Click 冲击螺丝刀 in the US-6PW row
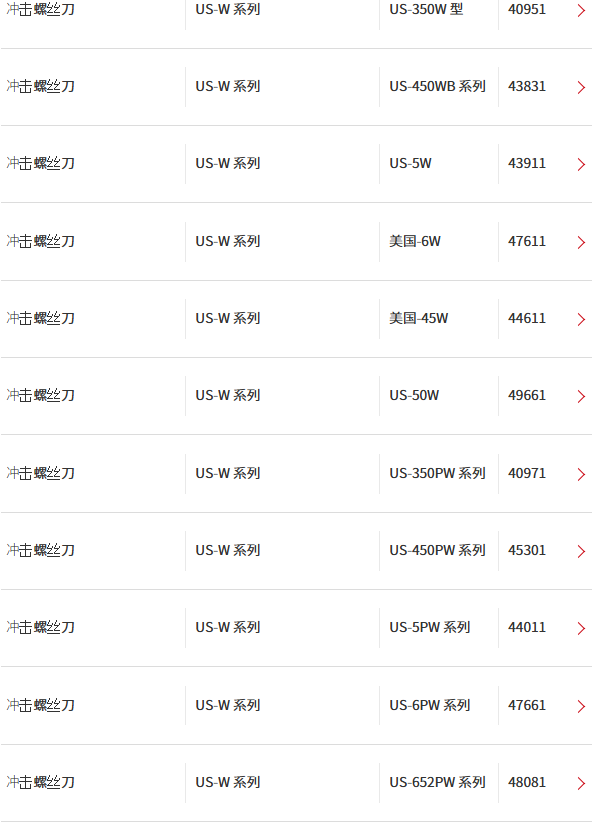The image size is (595, 829). coord(41,705)
